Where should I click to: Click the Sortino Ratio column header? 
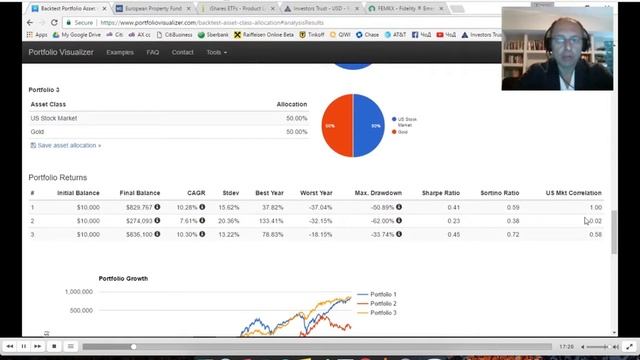tap(500, 193)
